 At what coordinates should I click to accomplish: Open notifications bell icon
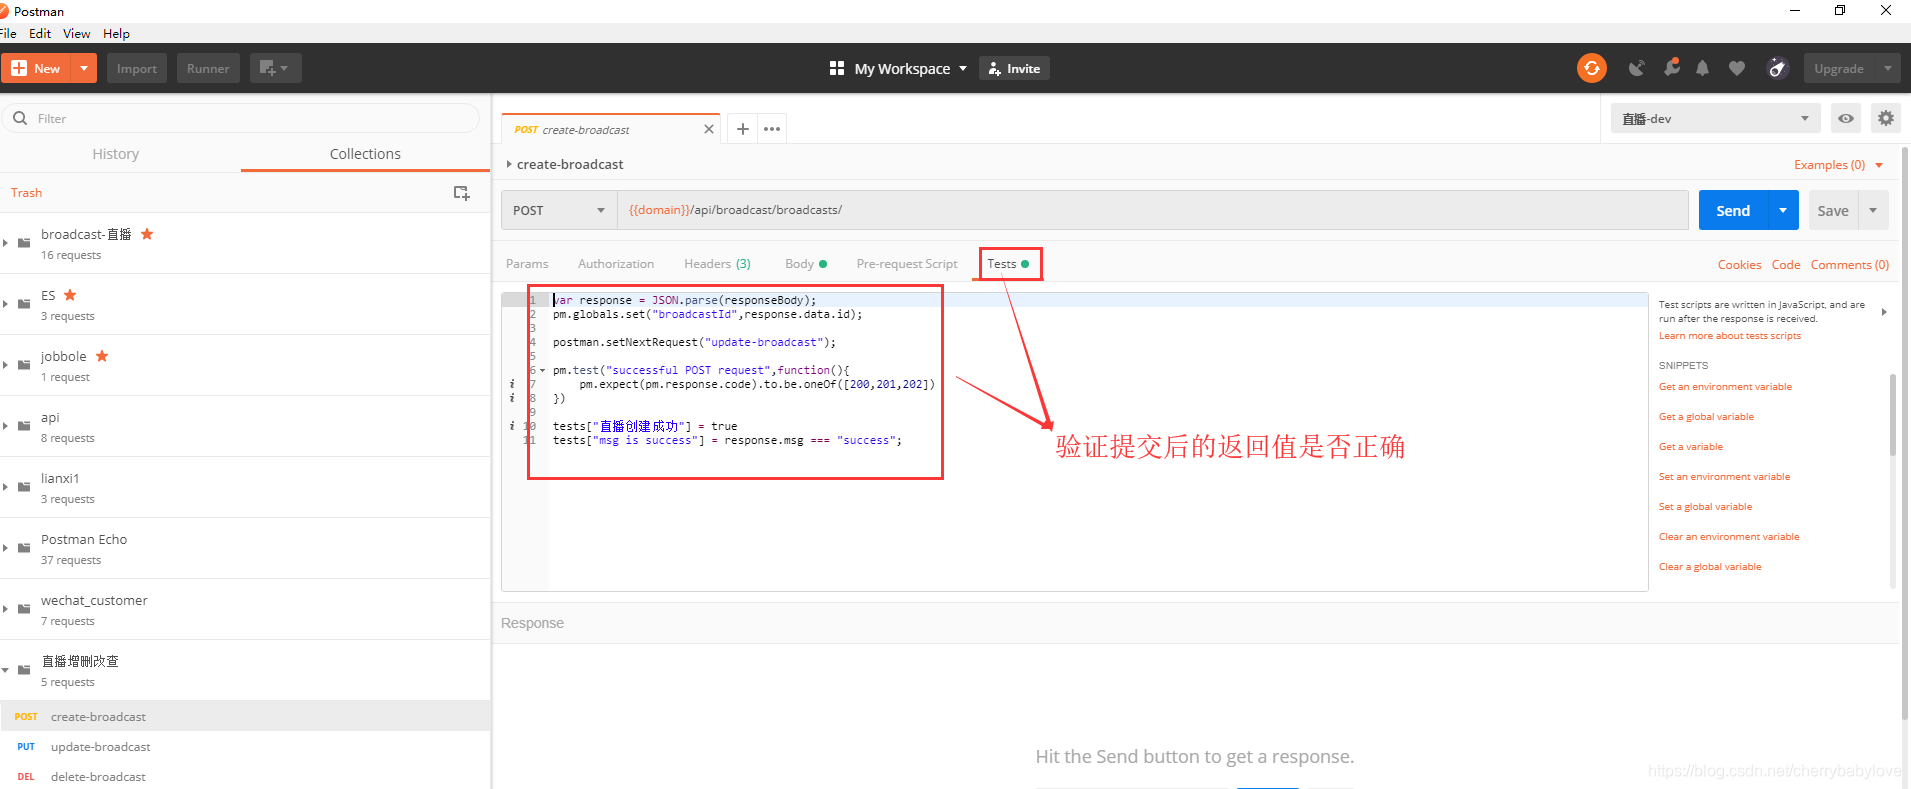point(1702,68)
